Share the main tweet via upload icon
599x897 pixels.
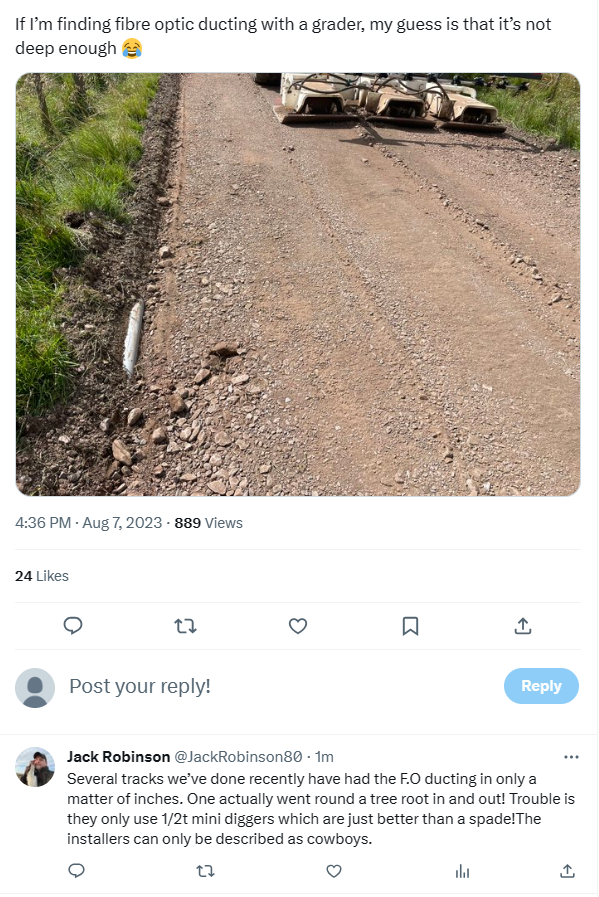coord(521,624)
